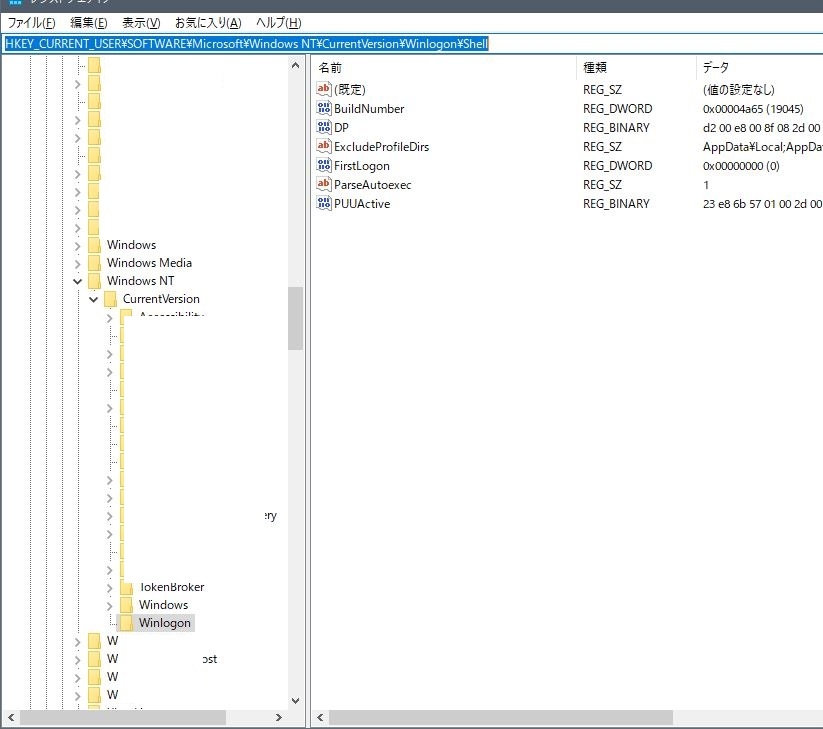This screenshot has width=823, height=729.
Task: Select the ExcludeProfileDirs string value icon
Action: coord(323,146)
